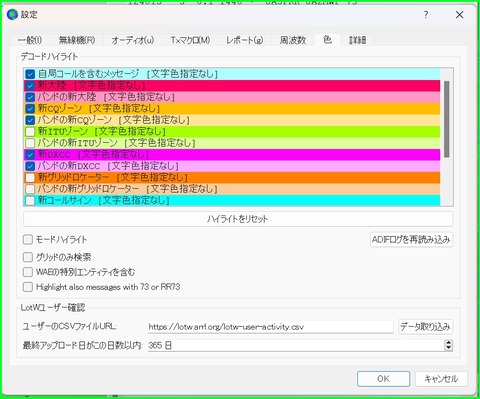Open the レポート(g) tab
This screenshot has height=399, width=480.
tap(245, 40)
